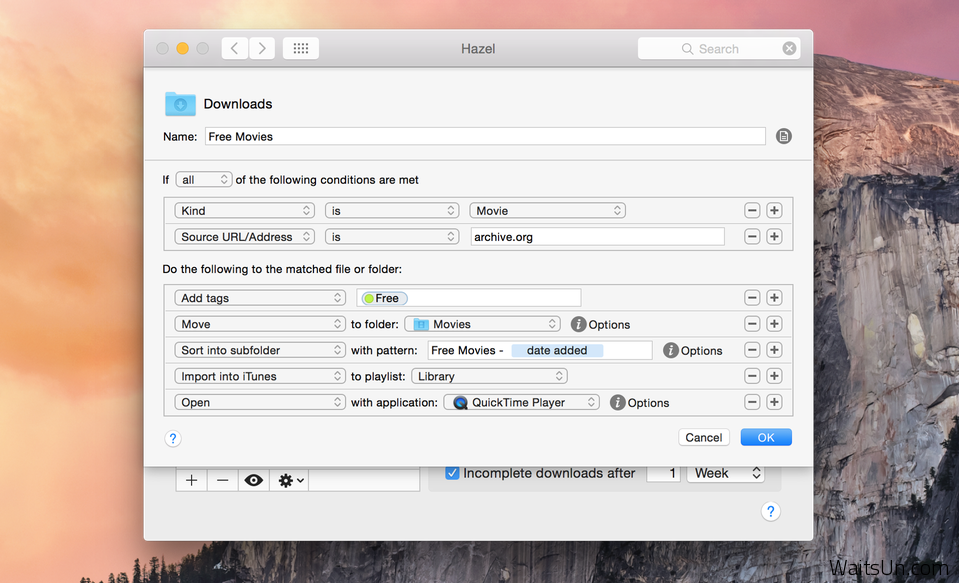Show all preferences grid button
This screenshot has height=583, width=959.
(300, 48)
